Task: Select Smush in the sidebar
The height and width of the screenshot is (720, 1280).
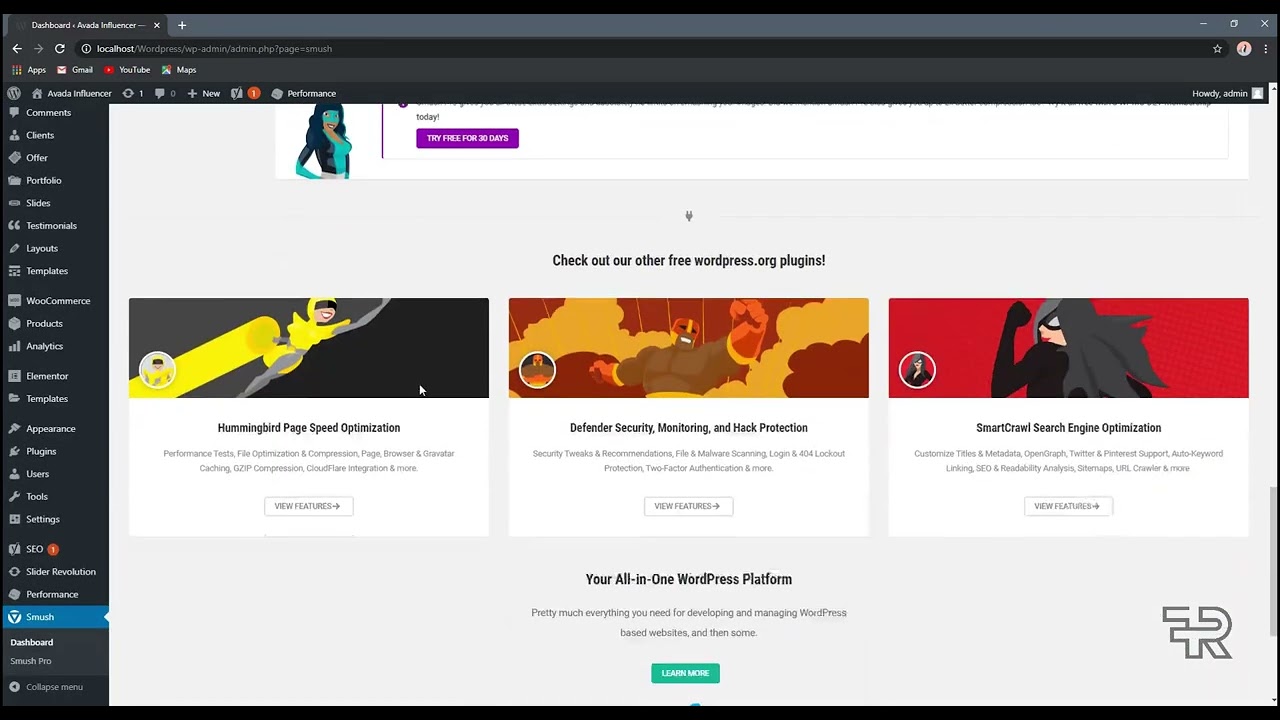Action: [x=54, y=617]
